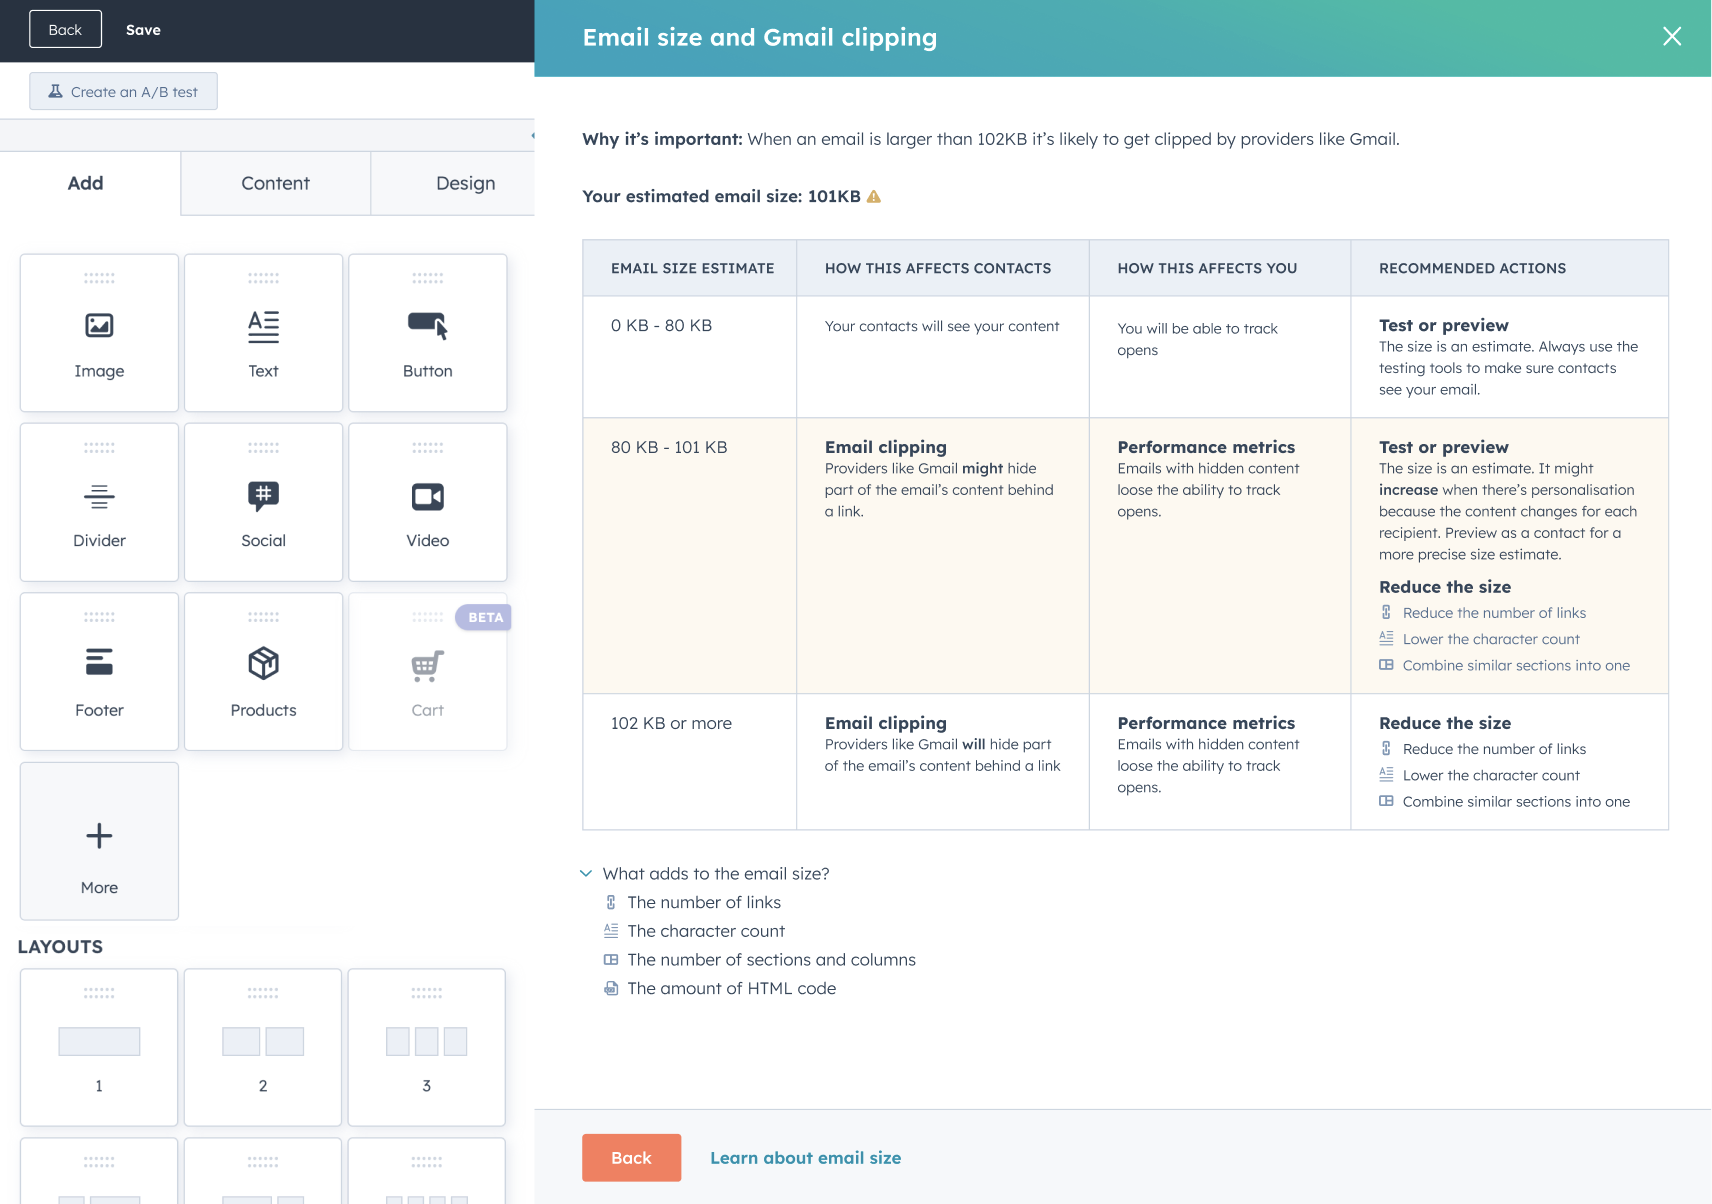This screenshot has height=1204, width=1712.
Task: Select the Footer module icon
Action: tap(99, 662)
